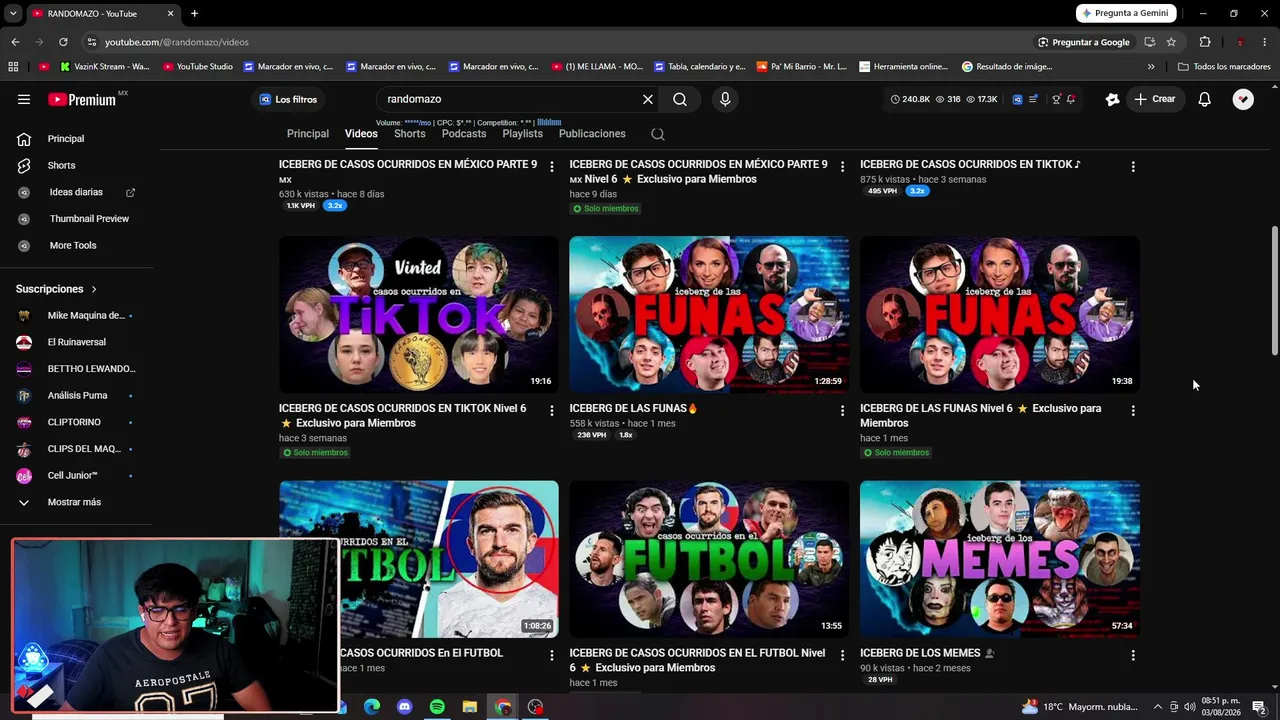Click inside the YouTube search field

tap(510, 99)
